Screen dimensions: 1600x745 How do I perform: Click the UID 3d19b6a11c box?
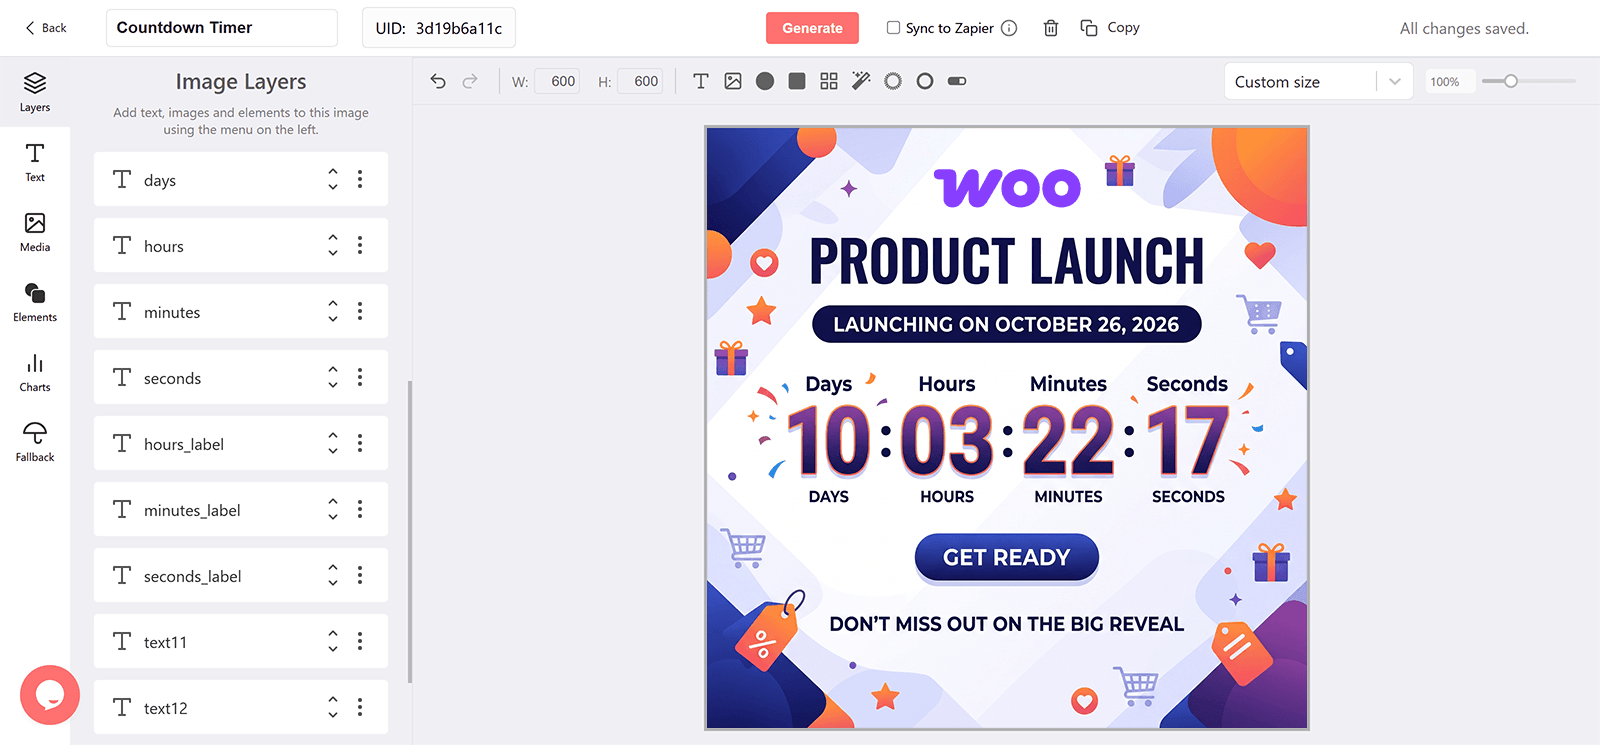coord(439,28)
